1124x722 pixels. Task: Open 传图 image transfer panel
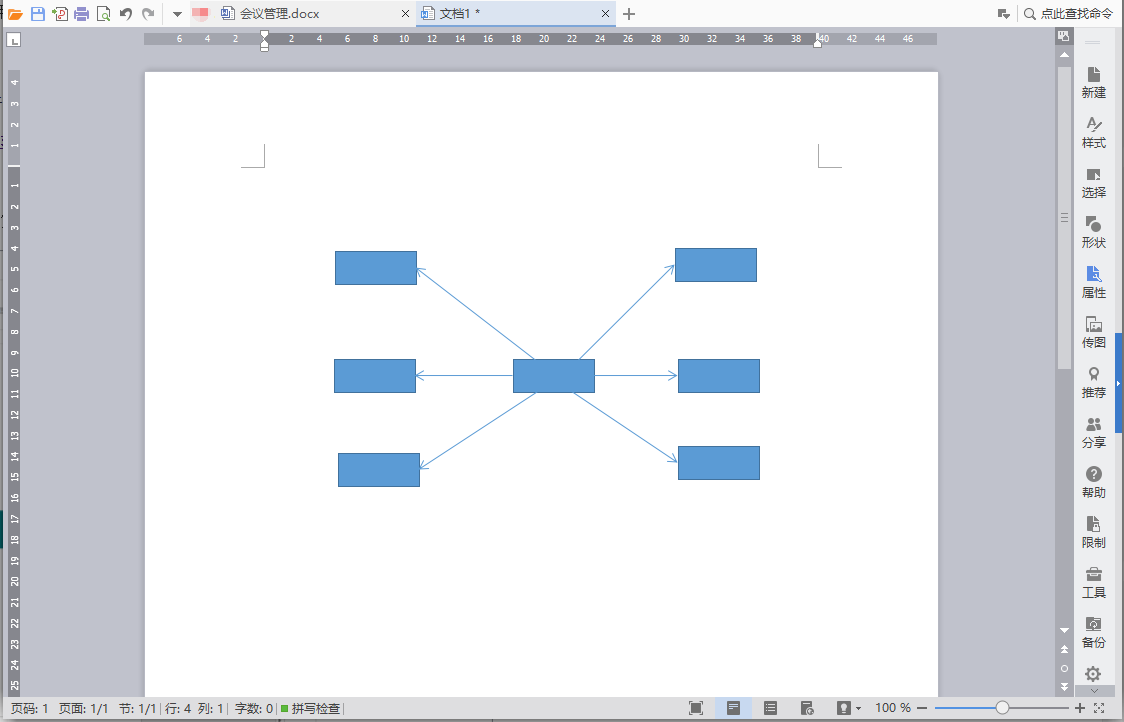point(1093,333)
